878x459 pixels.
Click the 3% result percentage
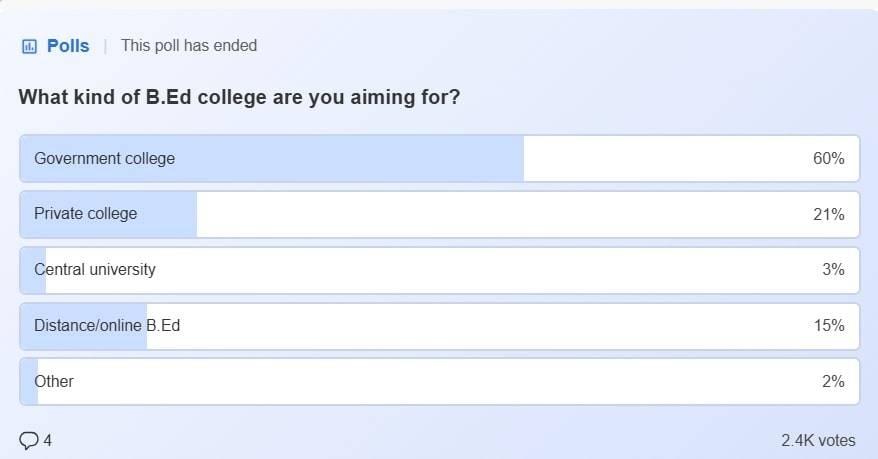point(833,270)
